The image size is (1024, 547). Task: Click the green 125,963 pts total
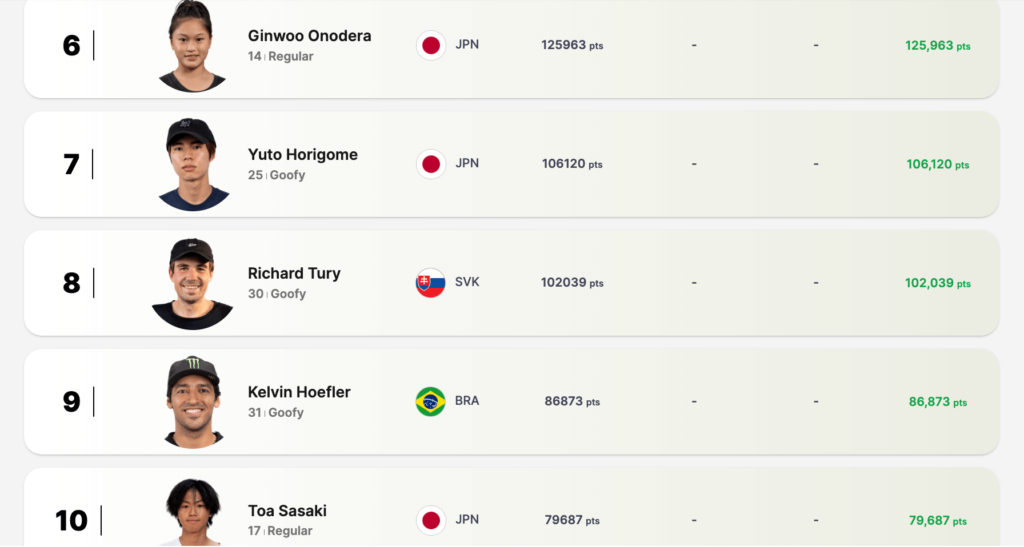(x=937, y=46)
